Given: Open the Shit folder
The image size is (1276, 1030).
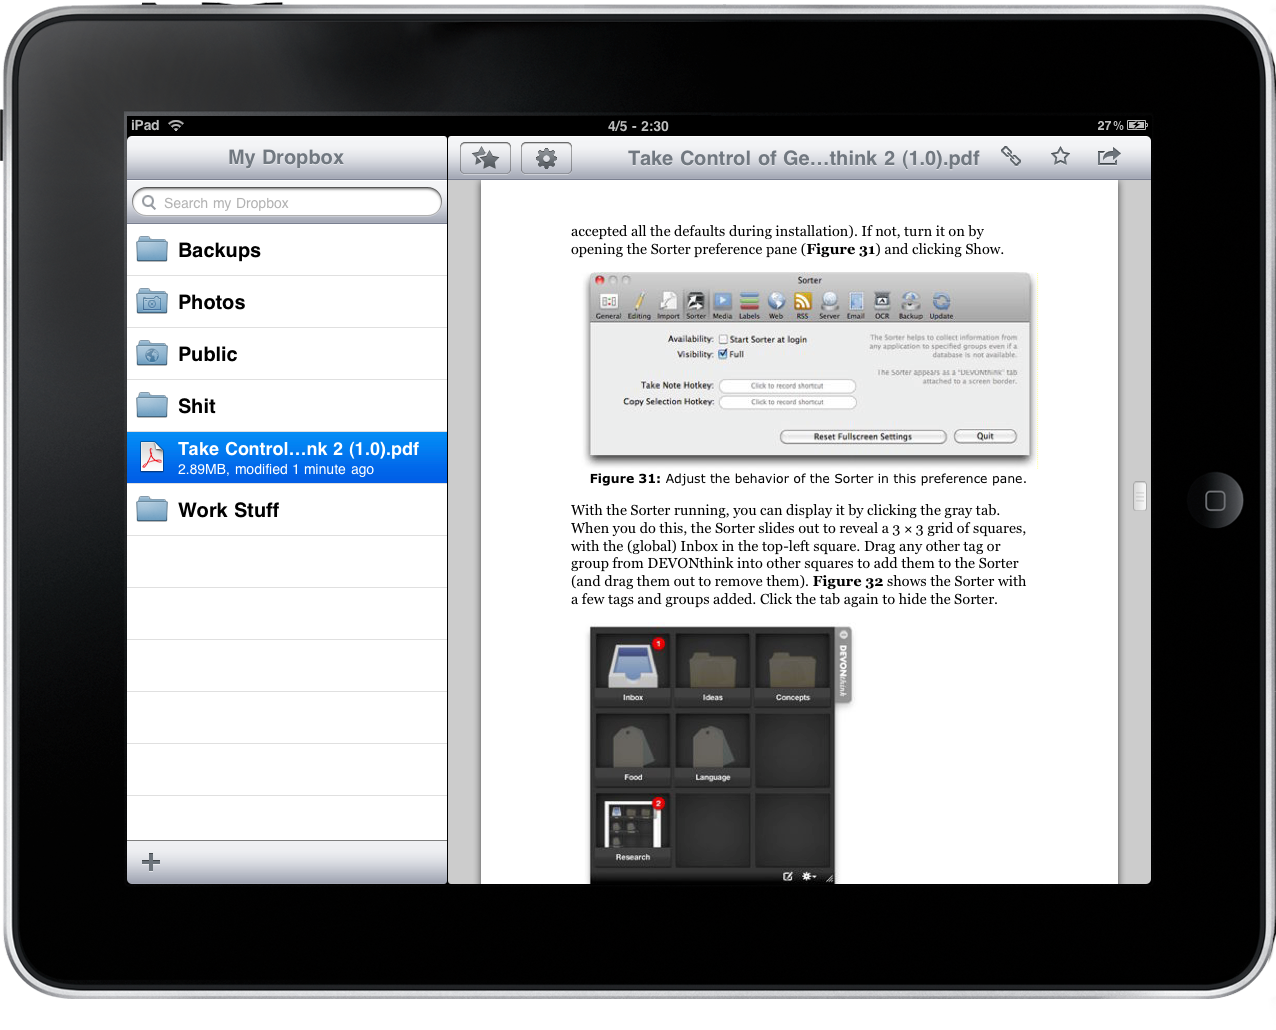Looking at the screenshot, I should [287, 406].
